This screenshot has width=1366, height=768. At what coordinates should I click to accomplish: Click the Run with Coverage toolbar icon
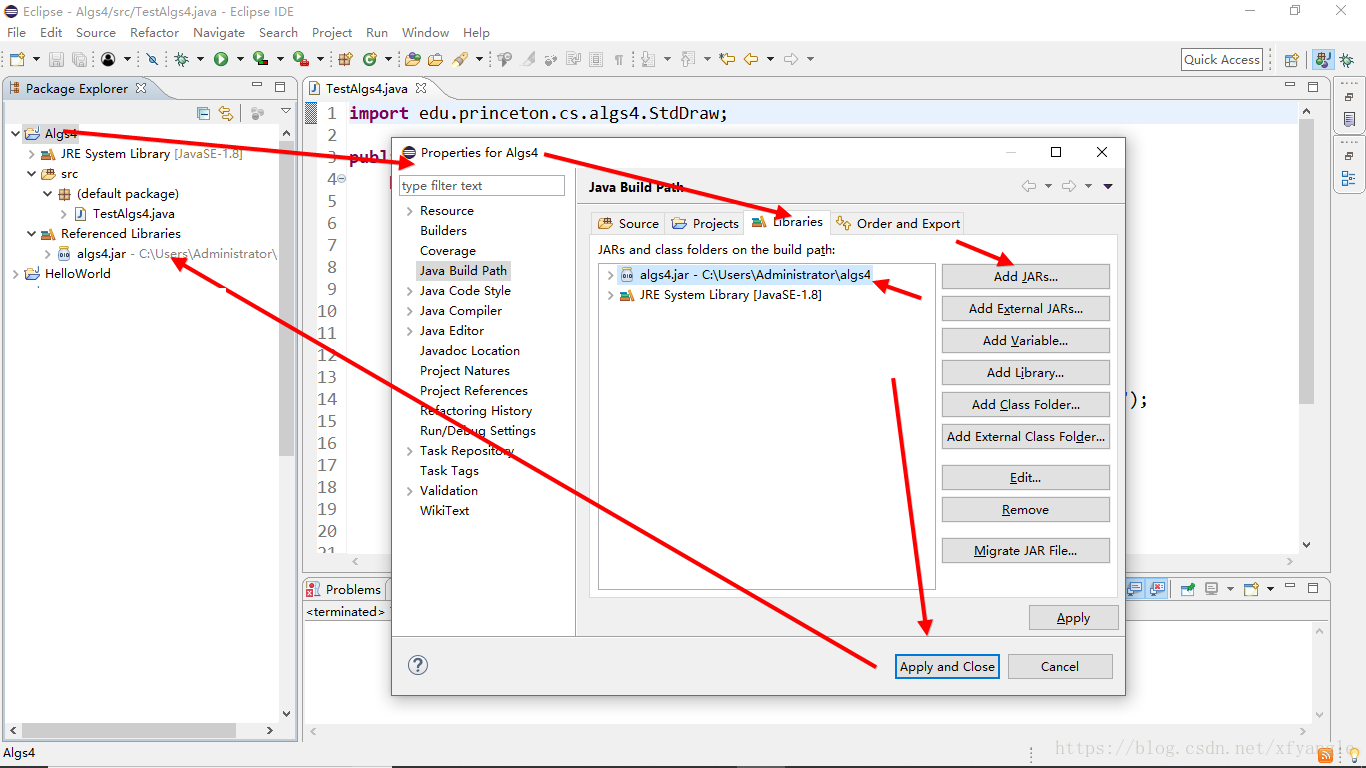tap(260, 59)
